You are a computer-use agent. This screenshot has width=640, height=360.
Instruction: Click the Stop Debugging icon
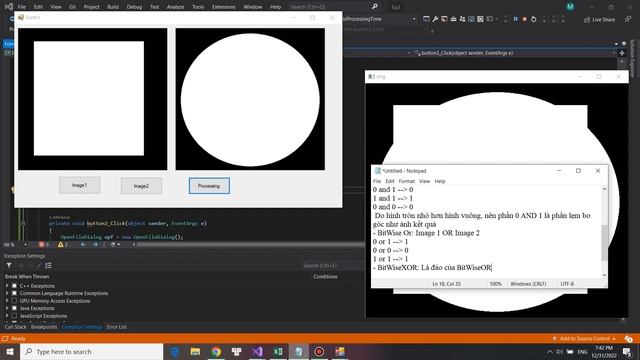[524, 19]
